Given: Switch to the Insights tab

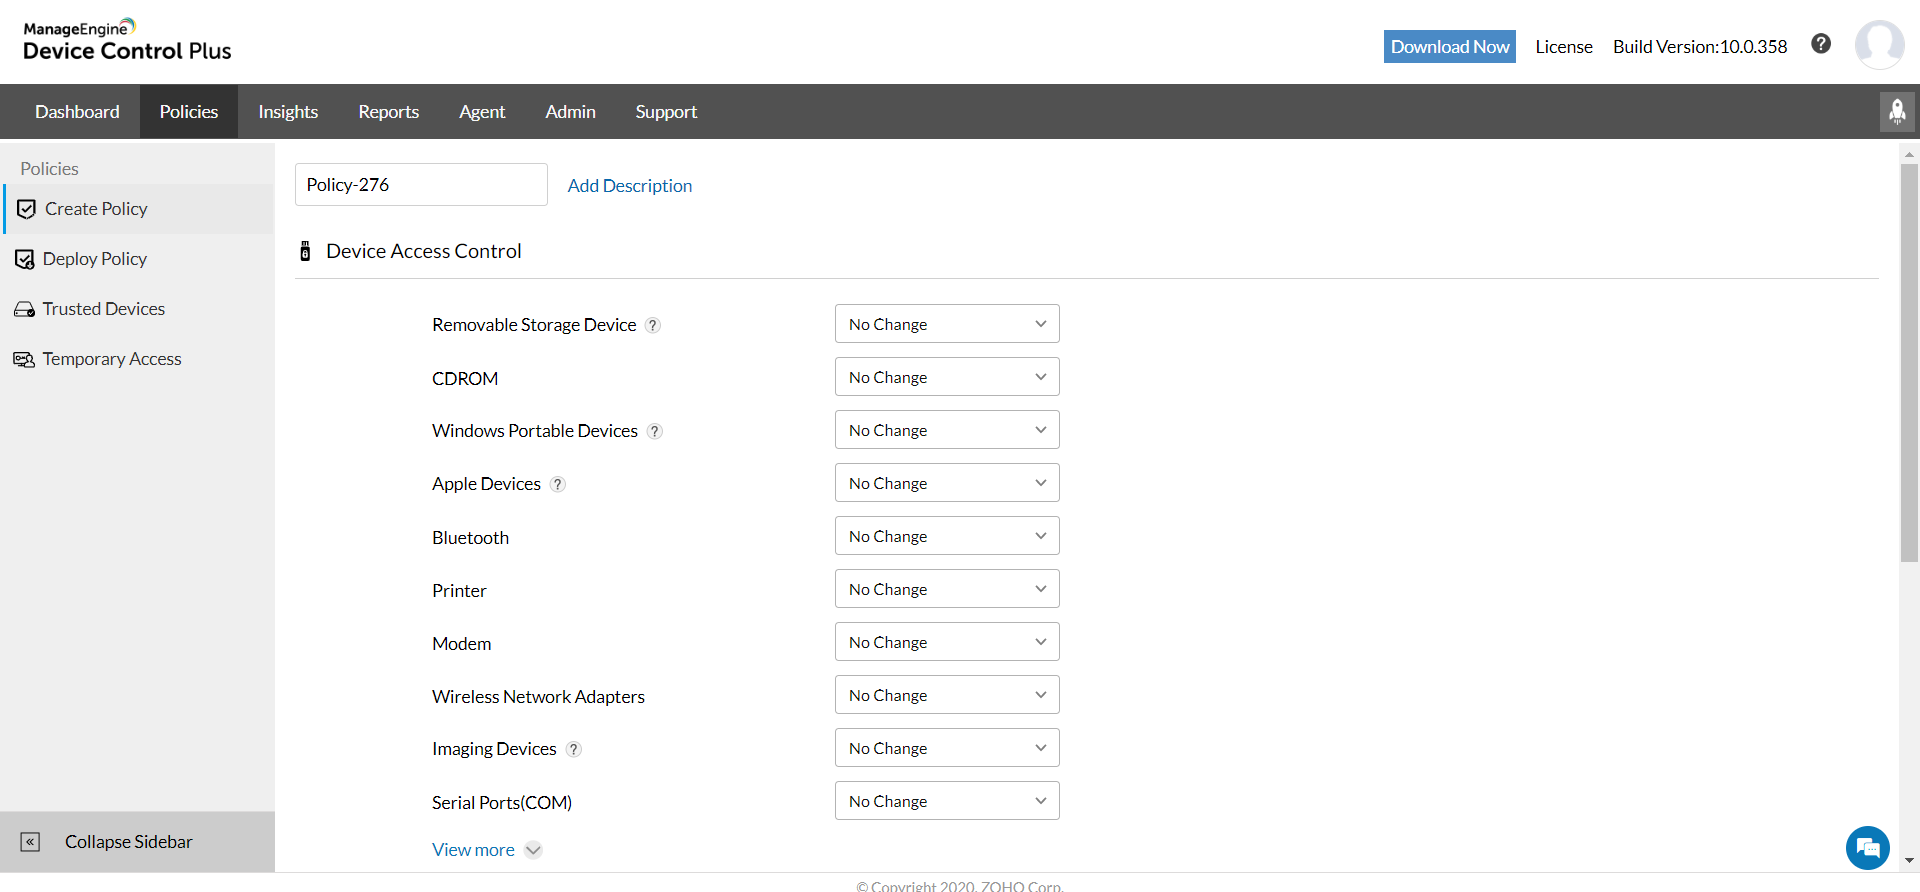Looking at the screenshot, I should [x=288, y=111].
